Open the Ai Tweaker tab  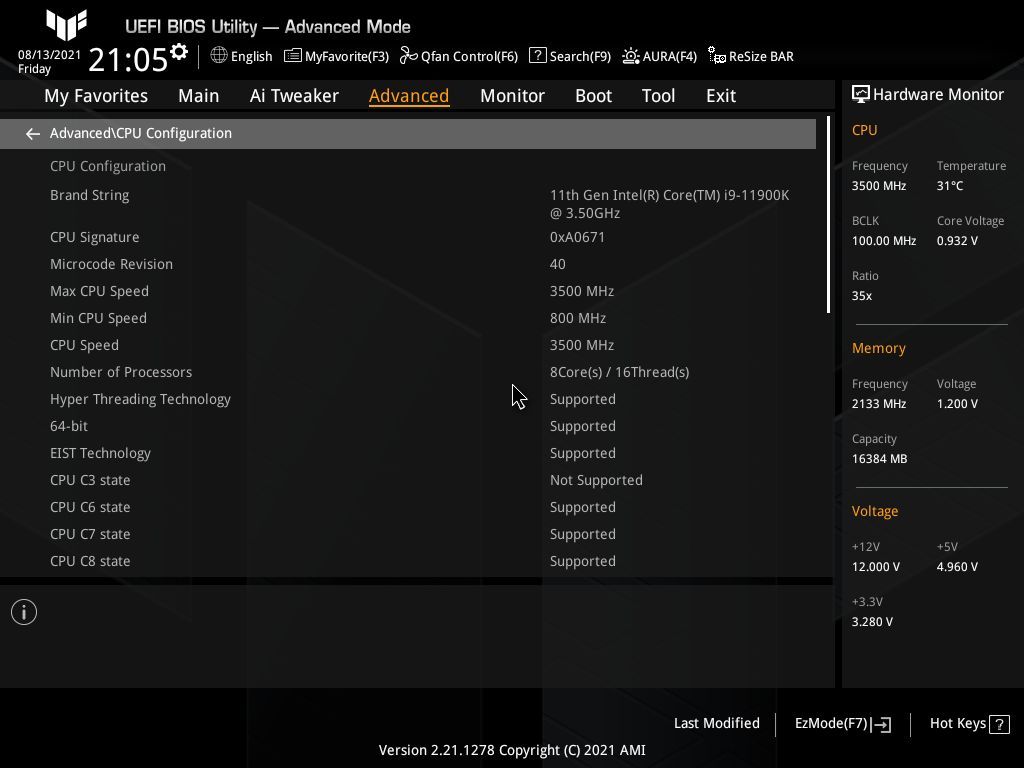click(x=294, y=96)
